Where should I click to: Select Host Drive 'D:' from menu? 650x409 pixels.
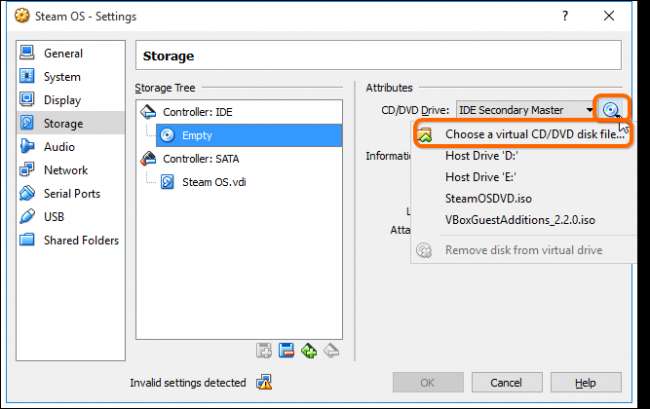coord(482,155)
